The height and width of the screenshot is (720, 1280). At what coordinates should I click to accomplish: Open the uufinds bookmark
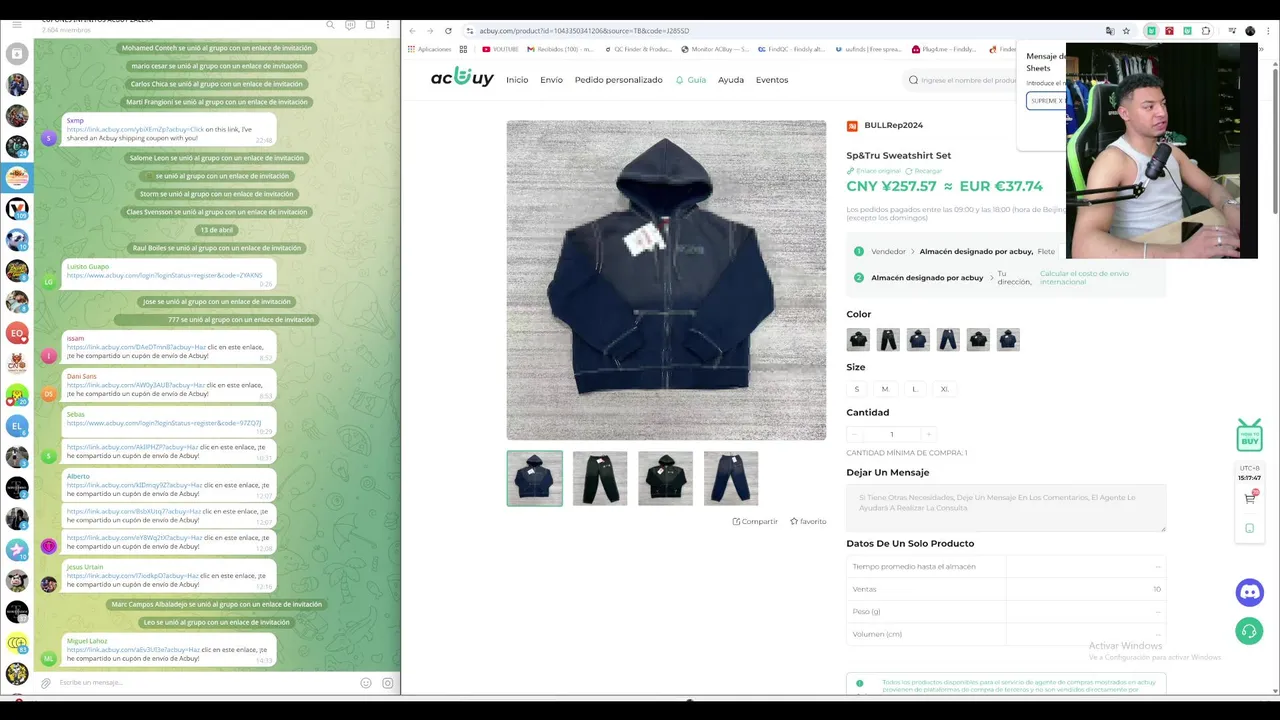pos(867,49)
